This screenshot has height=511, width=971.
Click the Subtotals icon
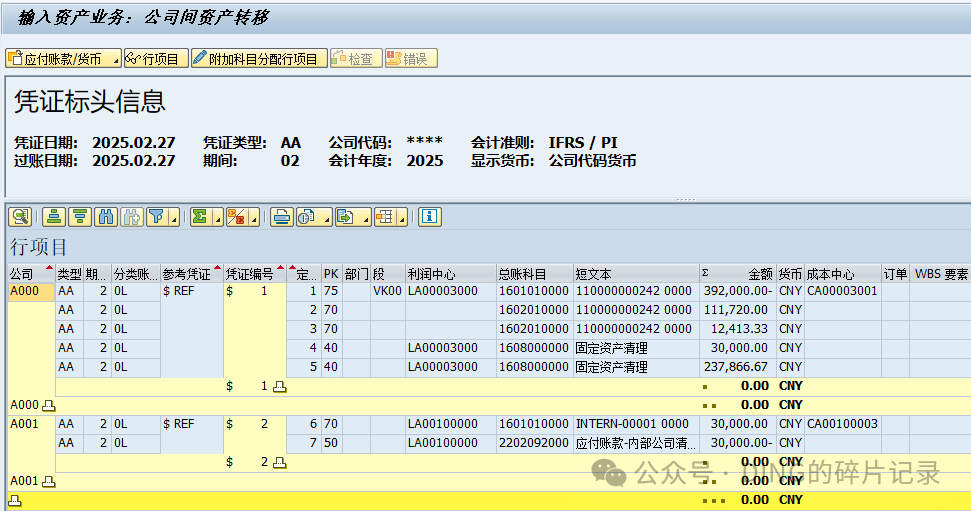click(237, 217)
